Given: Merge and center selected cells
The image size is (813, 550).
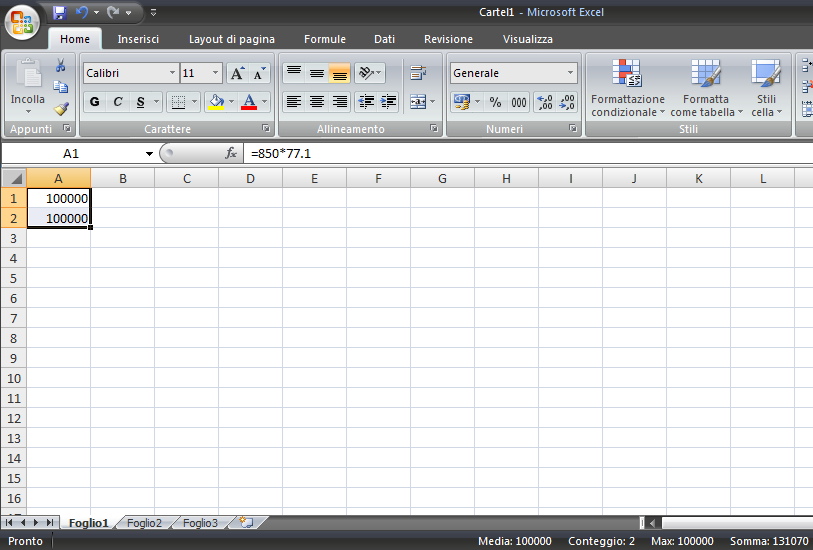Looking at the screenshot, I should tap(418, 102).
